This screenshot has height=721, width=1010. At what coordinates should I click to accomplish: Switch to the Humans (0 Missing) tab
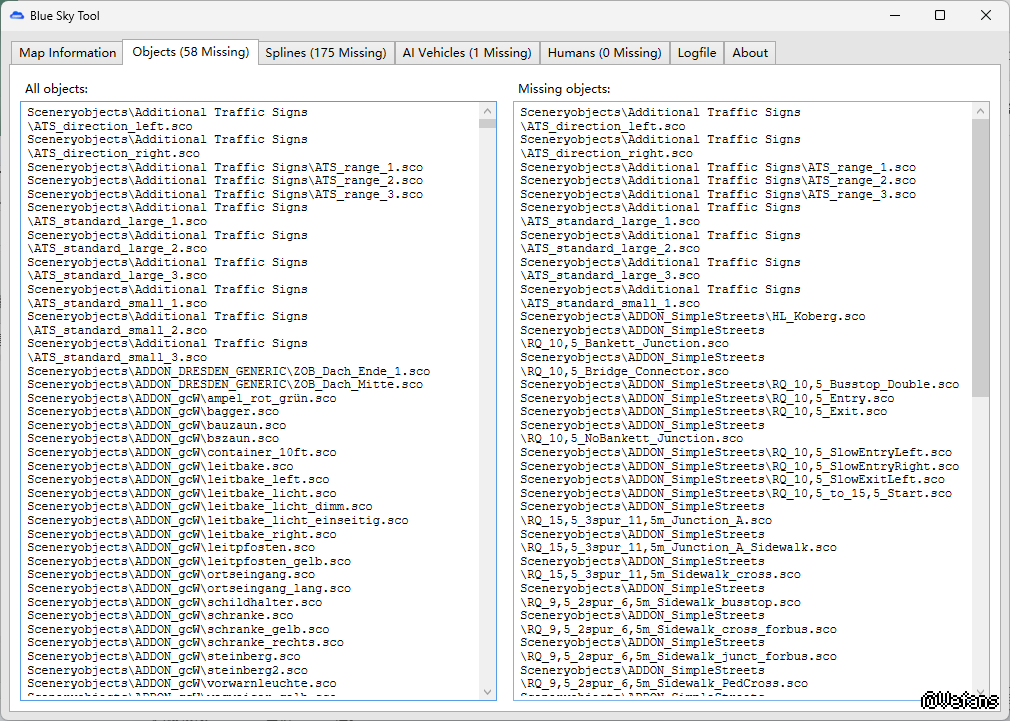604,53
